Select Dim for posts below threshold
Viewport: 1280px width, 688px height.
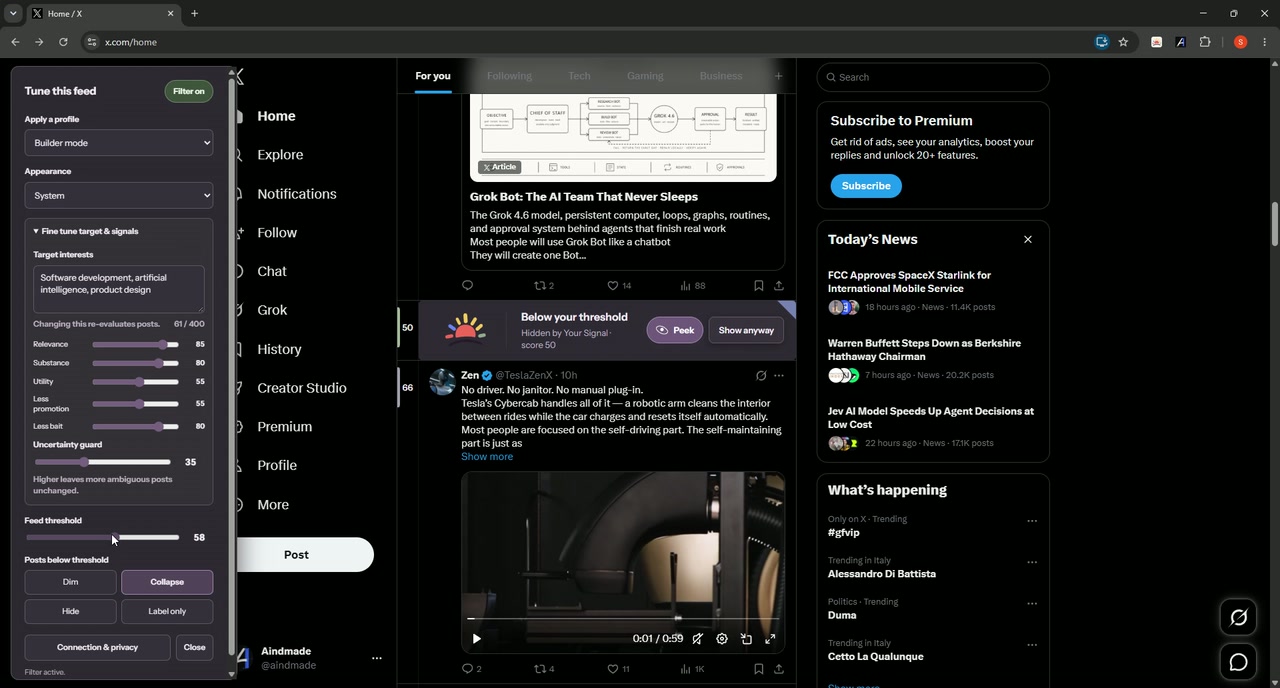[x=70, y=582]
